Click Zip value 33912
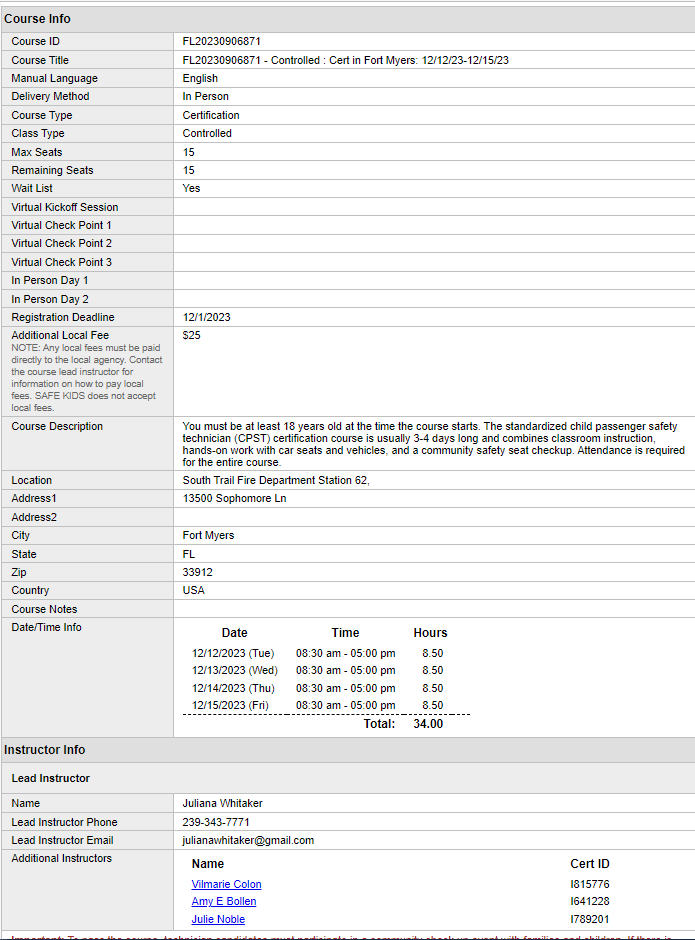This screenshot has height=940, width=695. tap(197, 573)
